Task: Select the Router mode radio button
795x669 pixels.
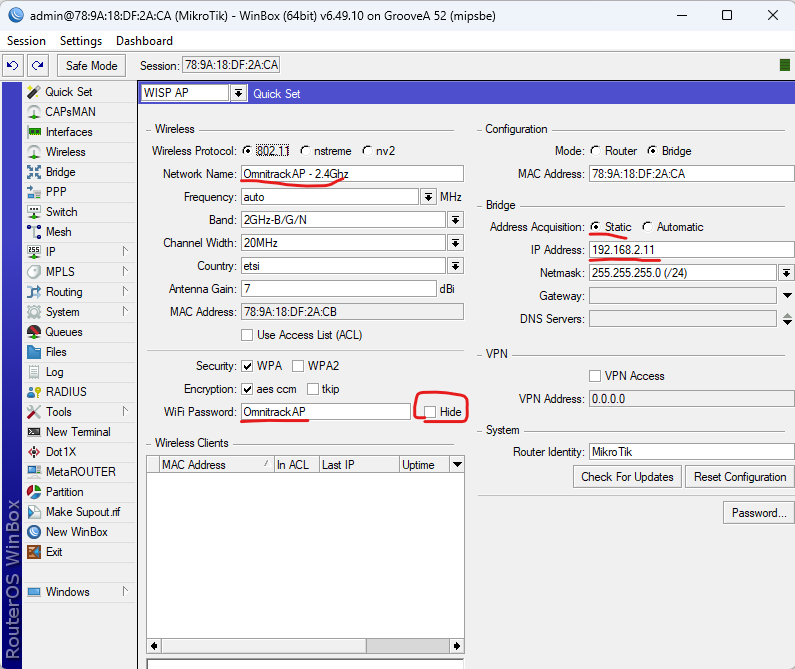Action: click(596, 151)
